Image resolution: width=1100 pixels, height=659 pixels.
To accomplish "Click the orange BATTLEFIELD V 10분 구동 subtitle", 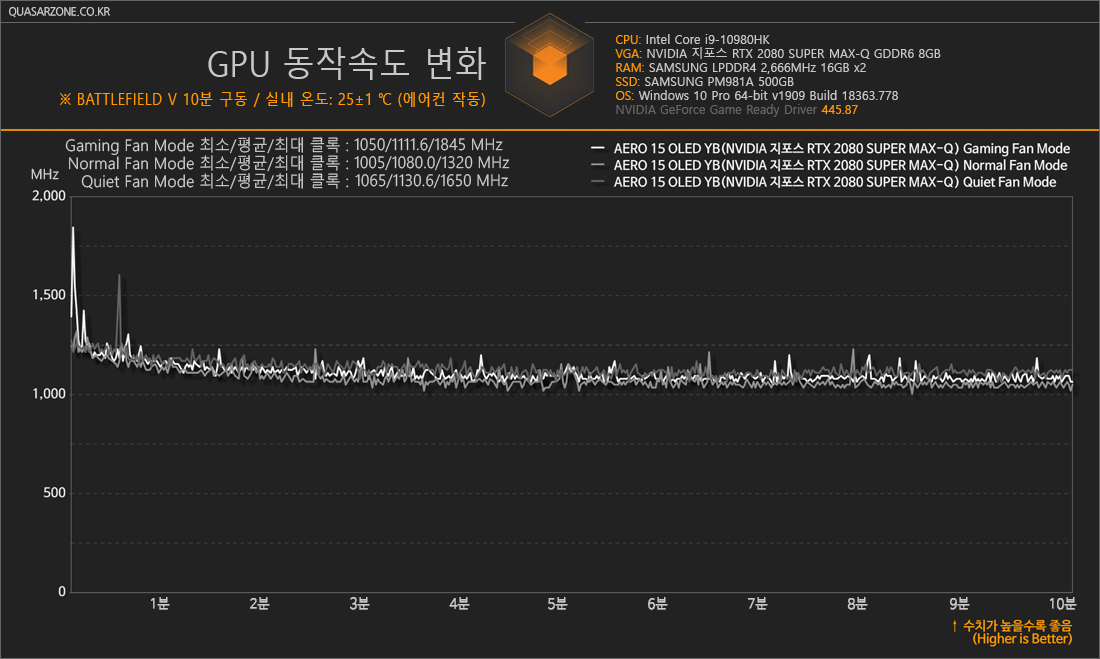I will (273, 100).
